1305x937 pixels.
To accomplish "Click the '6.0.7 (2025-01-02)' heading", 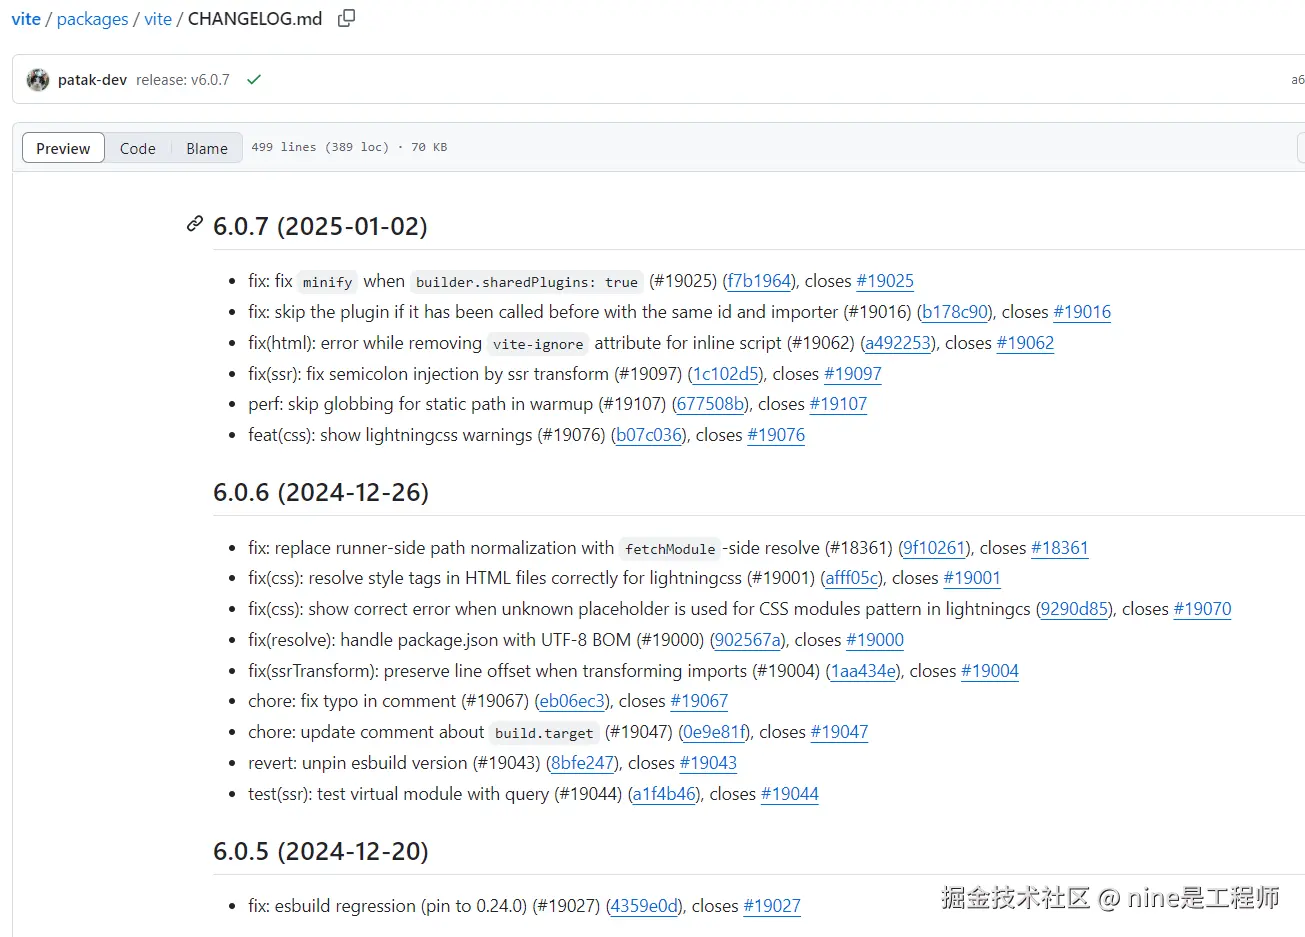I will click(320, 226).
